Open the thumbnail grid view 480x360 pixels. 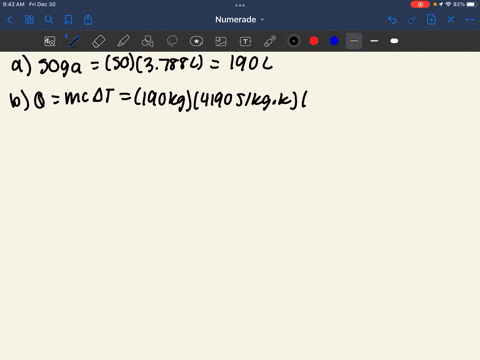pyautogui.click(x=29, y=20)
